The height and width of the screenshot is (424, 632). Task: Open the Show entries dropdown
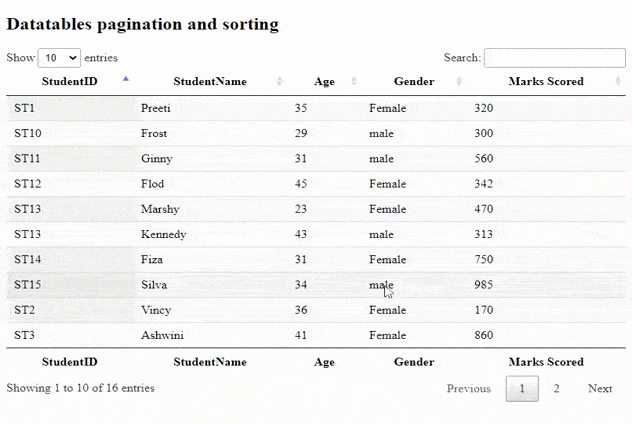click(x=59, y=58)
